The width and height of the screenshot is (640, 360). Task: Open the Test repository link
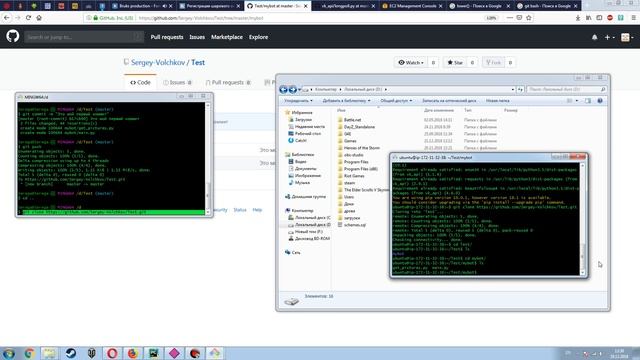tap(198, 62)
